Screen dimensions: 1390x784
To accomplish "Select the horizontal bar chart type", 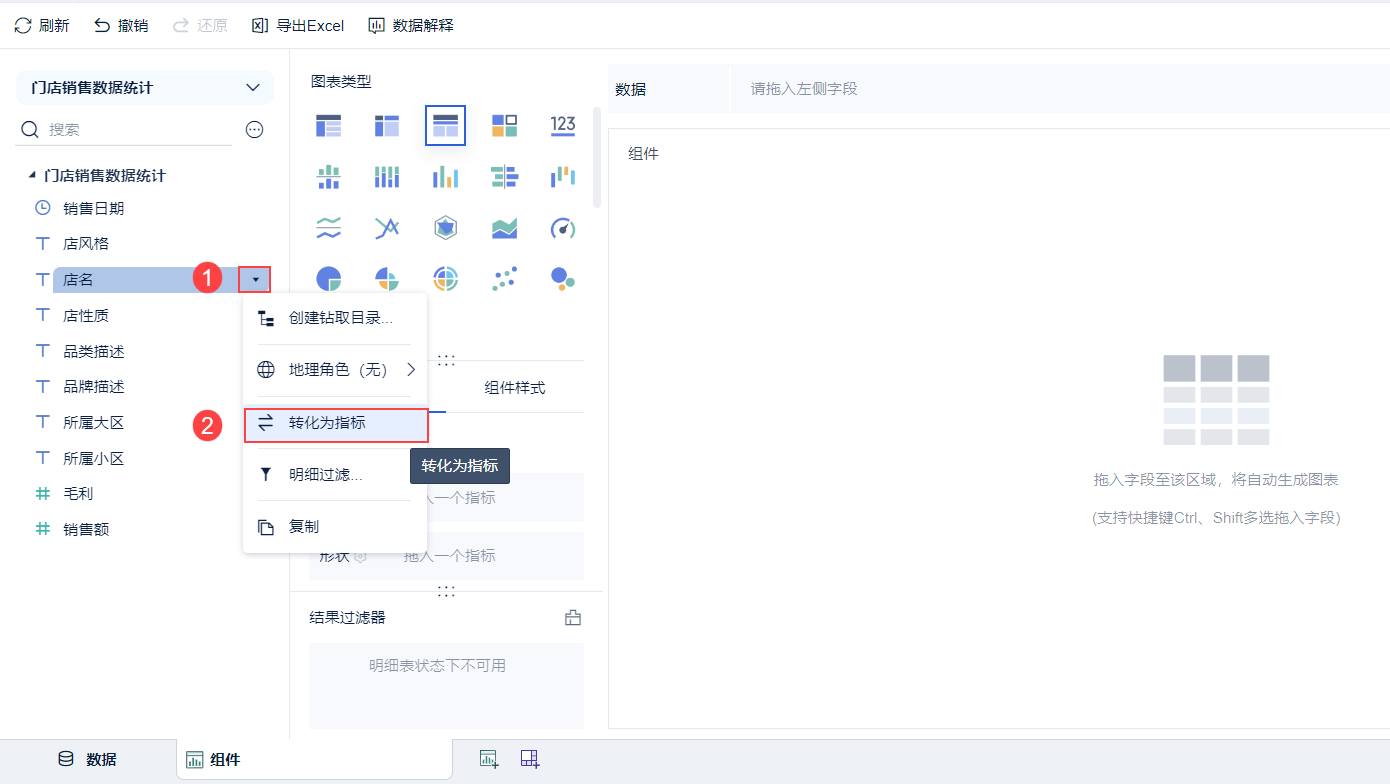I will click(x=503, y=176).
